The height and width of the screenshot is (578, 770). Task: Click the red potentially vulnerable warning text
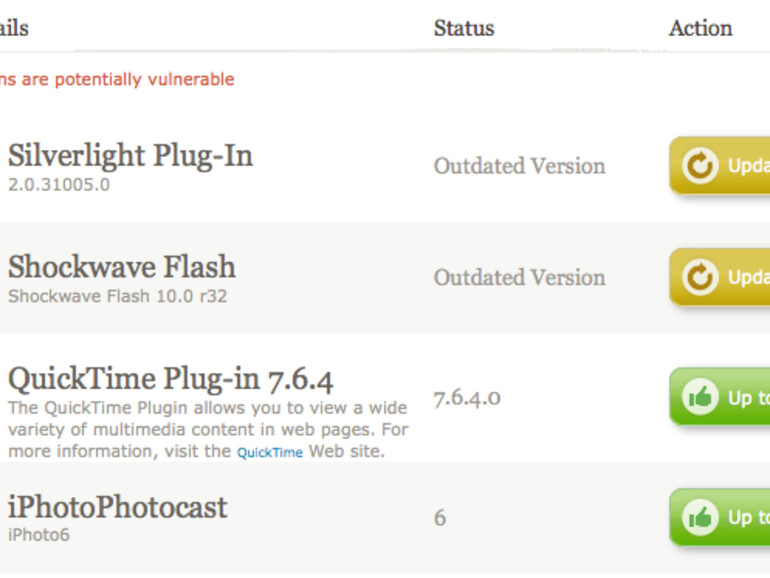tap(116, 79)
